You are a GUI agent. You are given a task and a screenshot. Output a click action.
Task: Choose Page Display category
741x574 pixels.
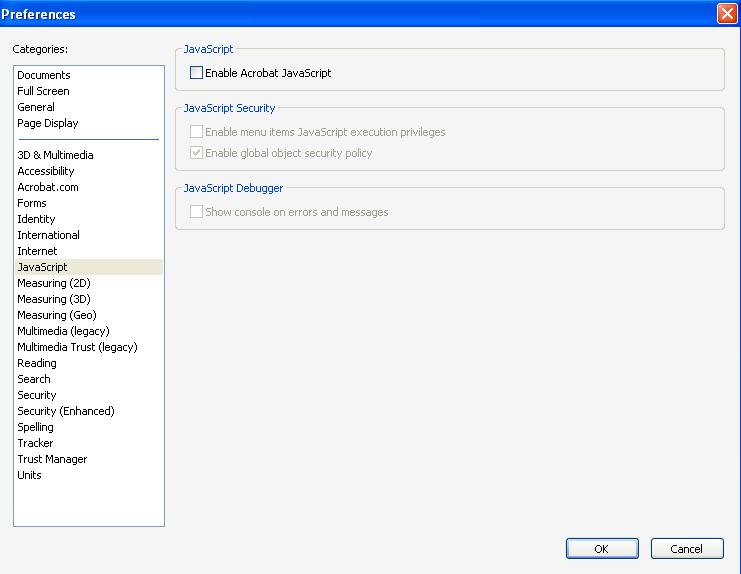pos(47,123)
